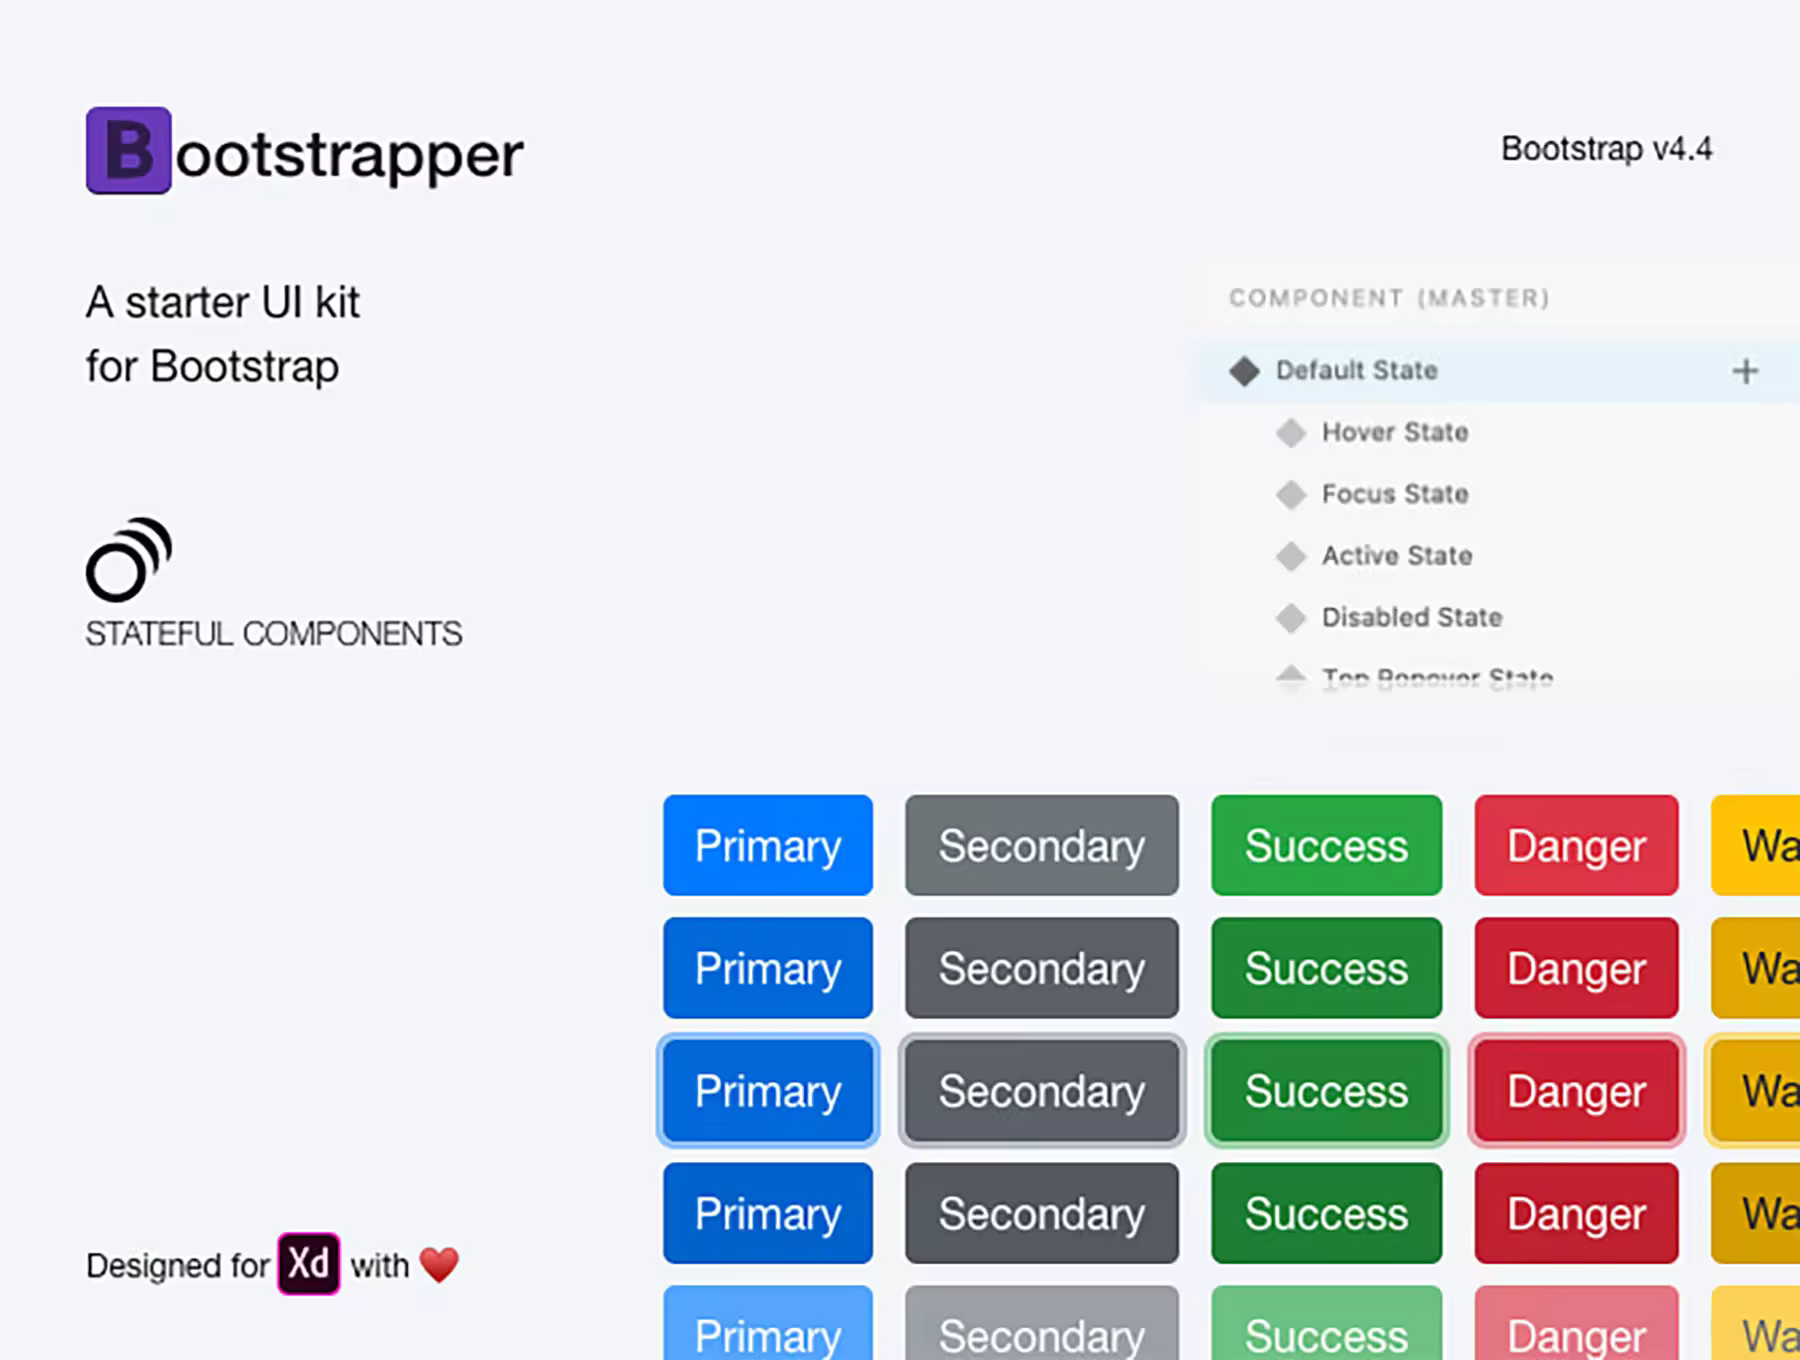
Task: Click the red heart icon
Action: [x=439, y=1265]
